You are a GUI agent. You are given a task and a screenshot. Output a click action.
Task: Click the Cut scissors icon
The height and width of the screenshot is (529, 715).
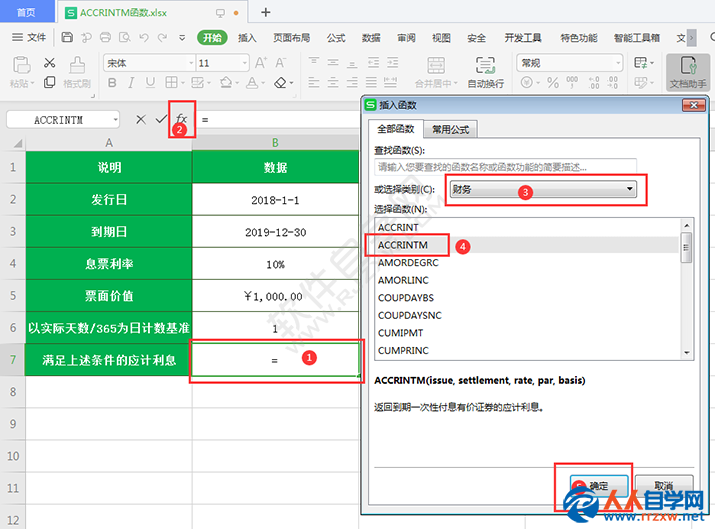(49, 63)
